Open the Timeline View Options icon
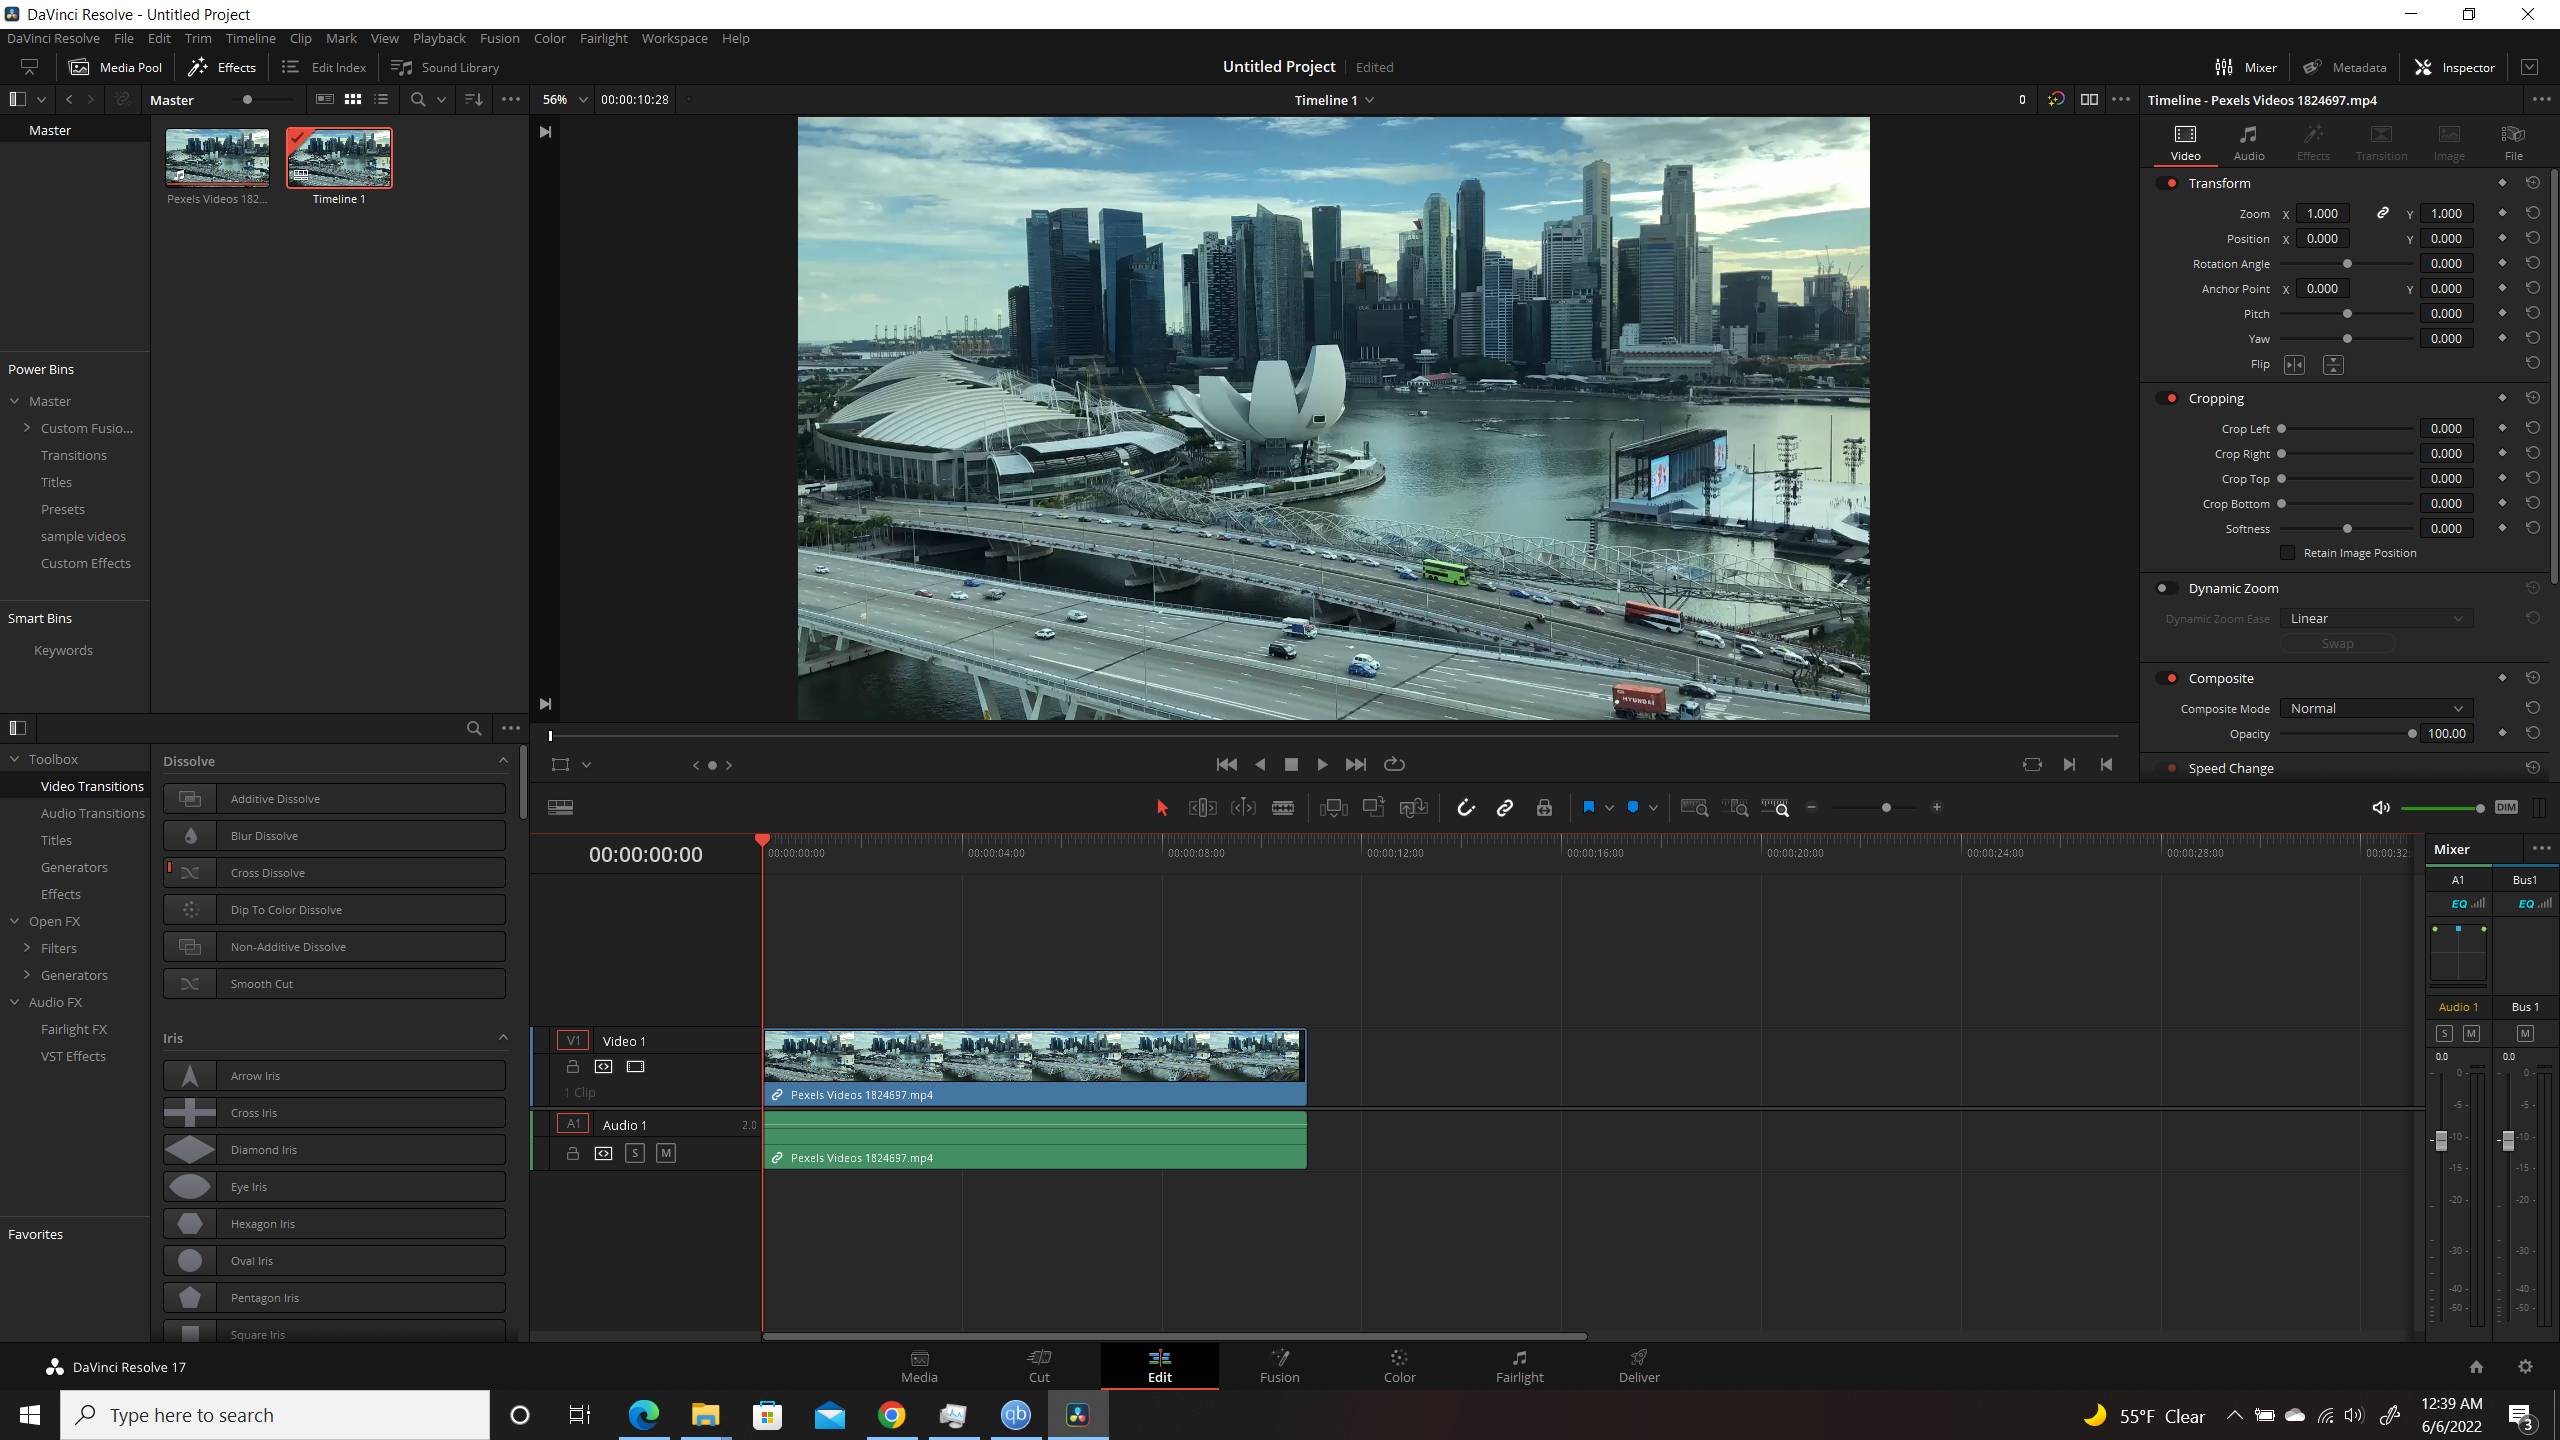Viewport: 2560px width, 1440px height. pos(560,808)
